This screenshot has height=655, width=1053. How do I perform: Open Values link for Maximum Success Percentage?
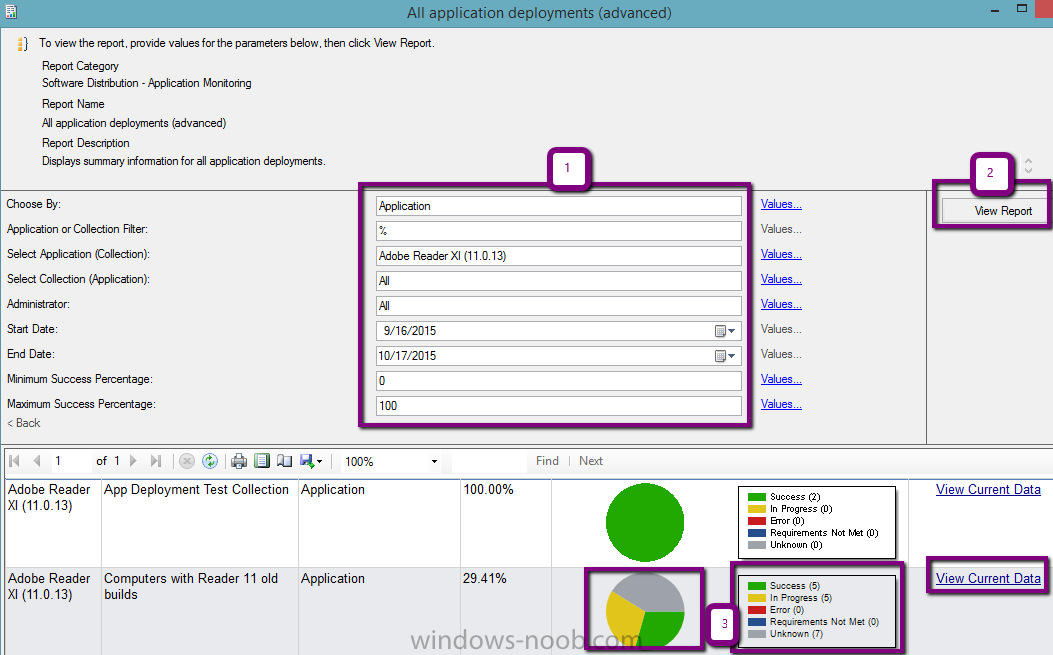click(x=781, y=404)
